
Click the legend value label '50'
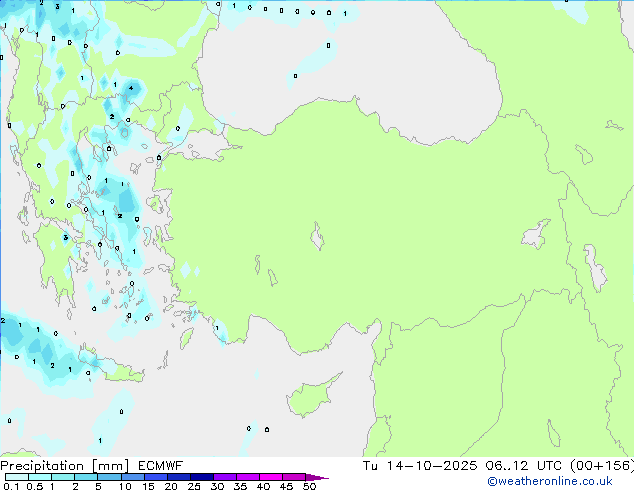coord(309,486)
